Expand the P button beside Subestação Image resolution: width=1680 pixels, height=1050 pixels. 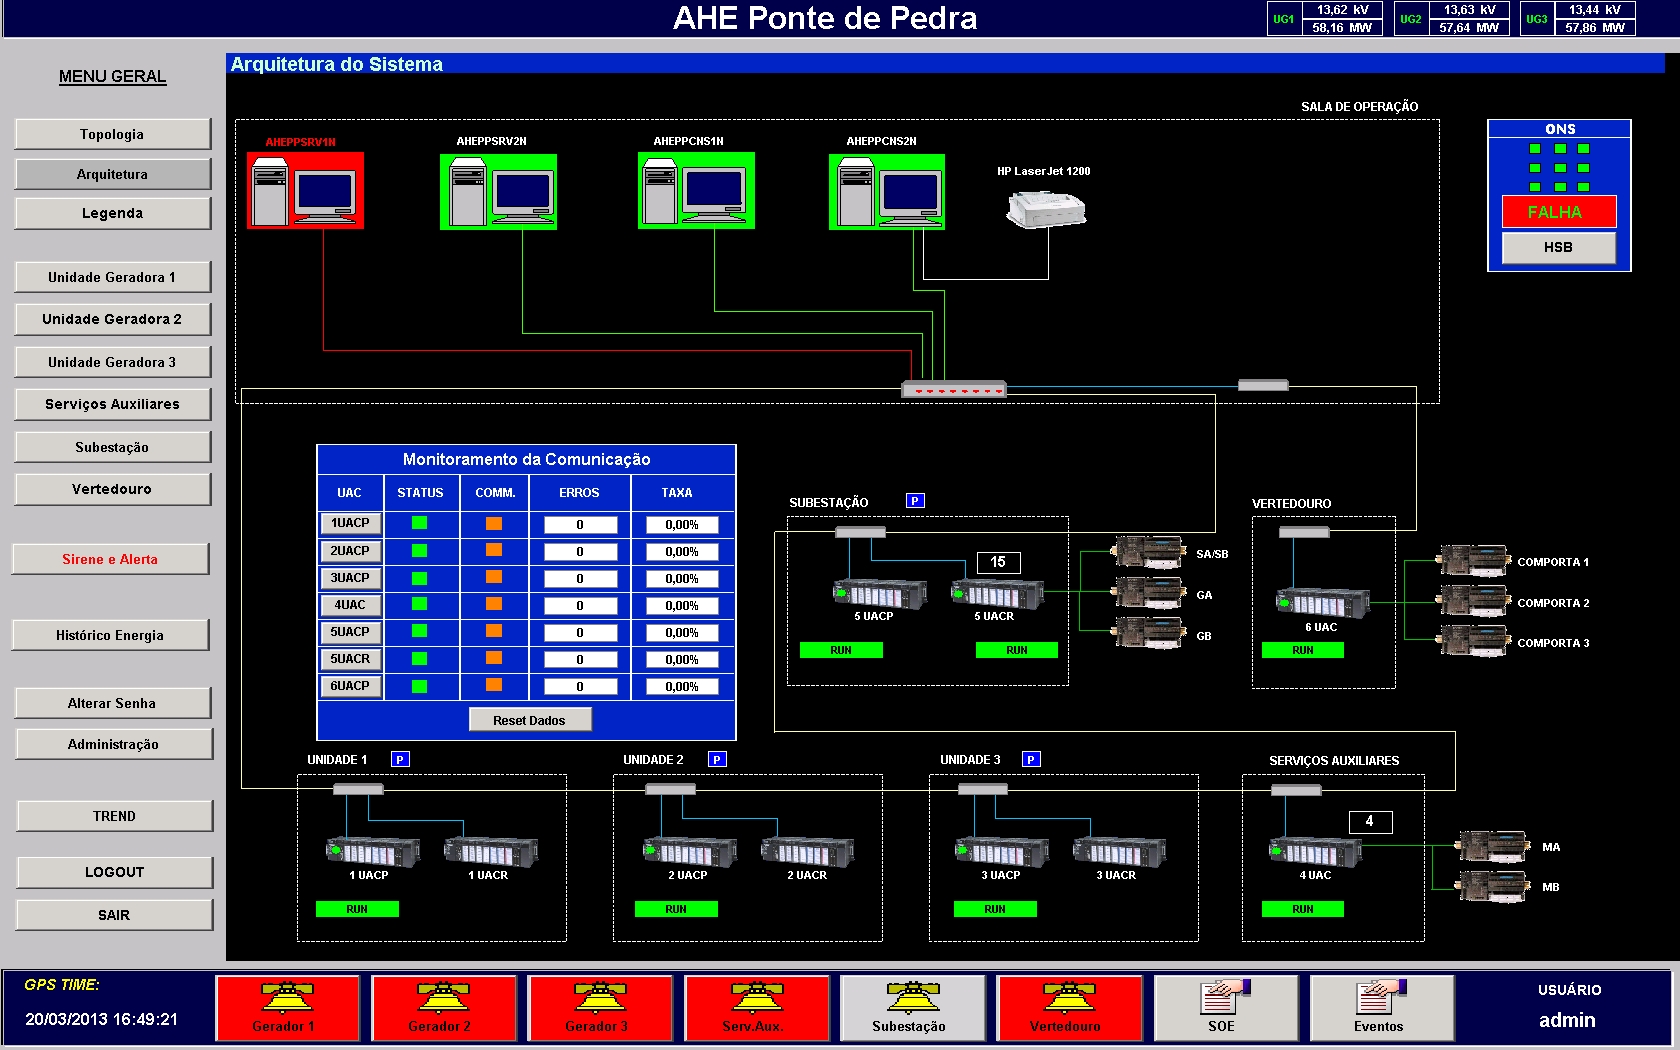[914, 501]
